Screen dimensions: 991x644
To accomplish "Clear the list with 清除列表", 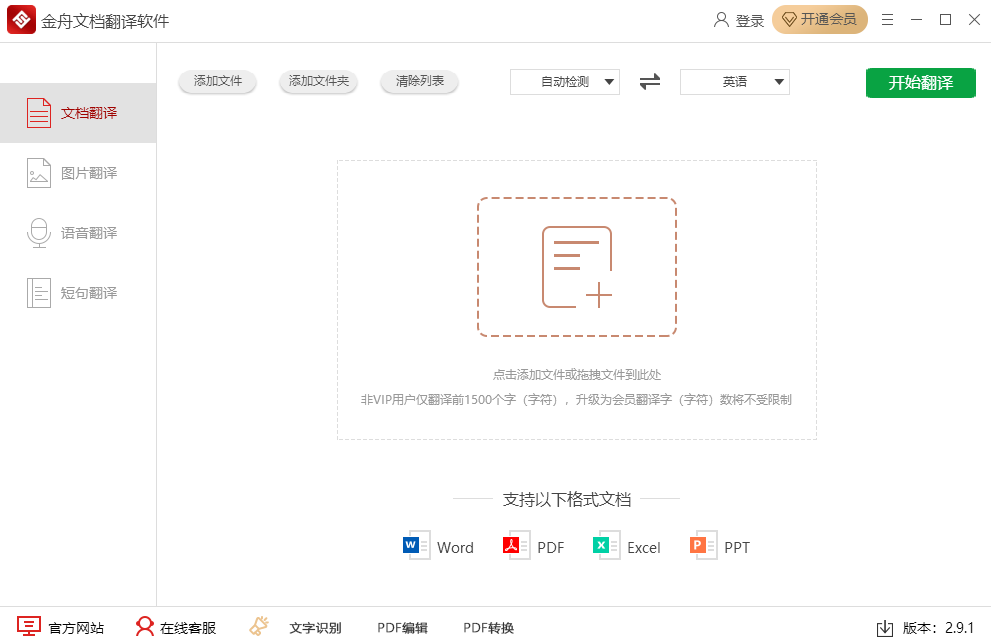I will pyautogui.click(x=419, y=82).
